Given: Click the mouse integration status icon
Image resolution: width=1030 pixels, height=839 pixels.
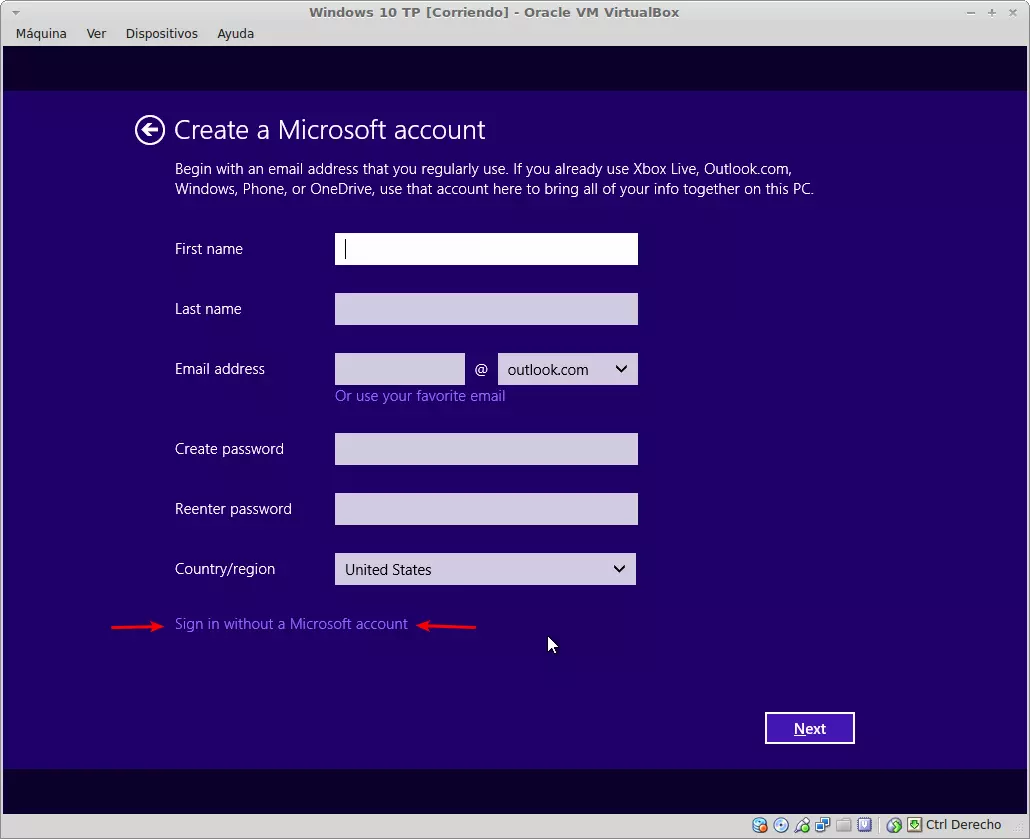Looking at the screenshot, I should click(x=894, y=825).
